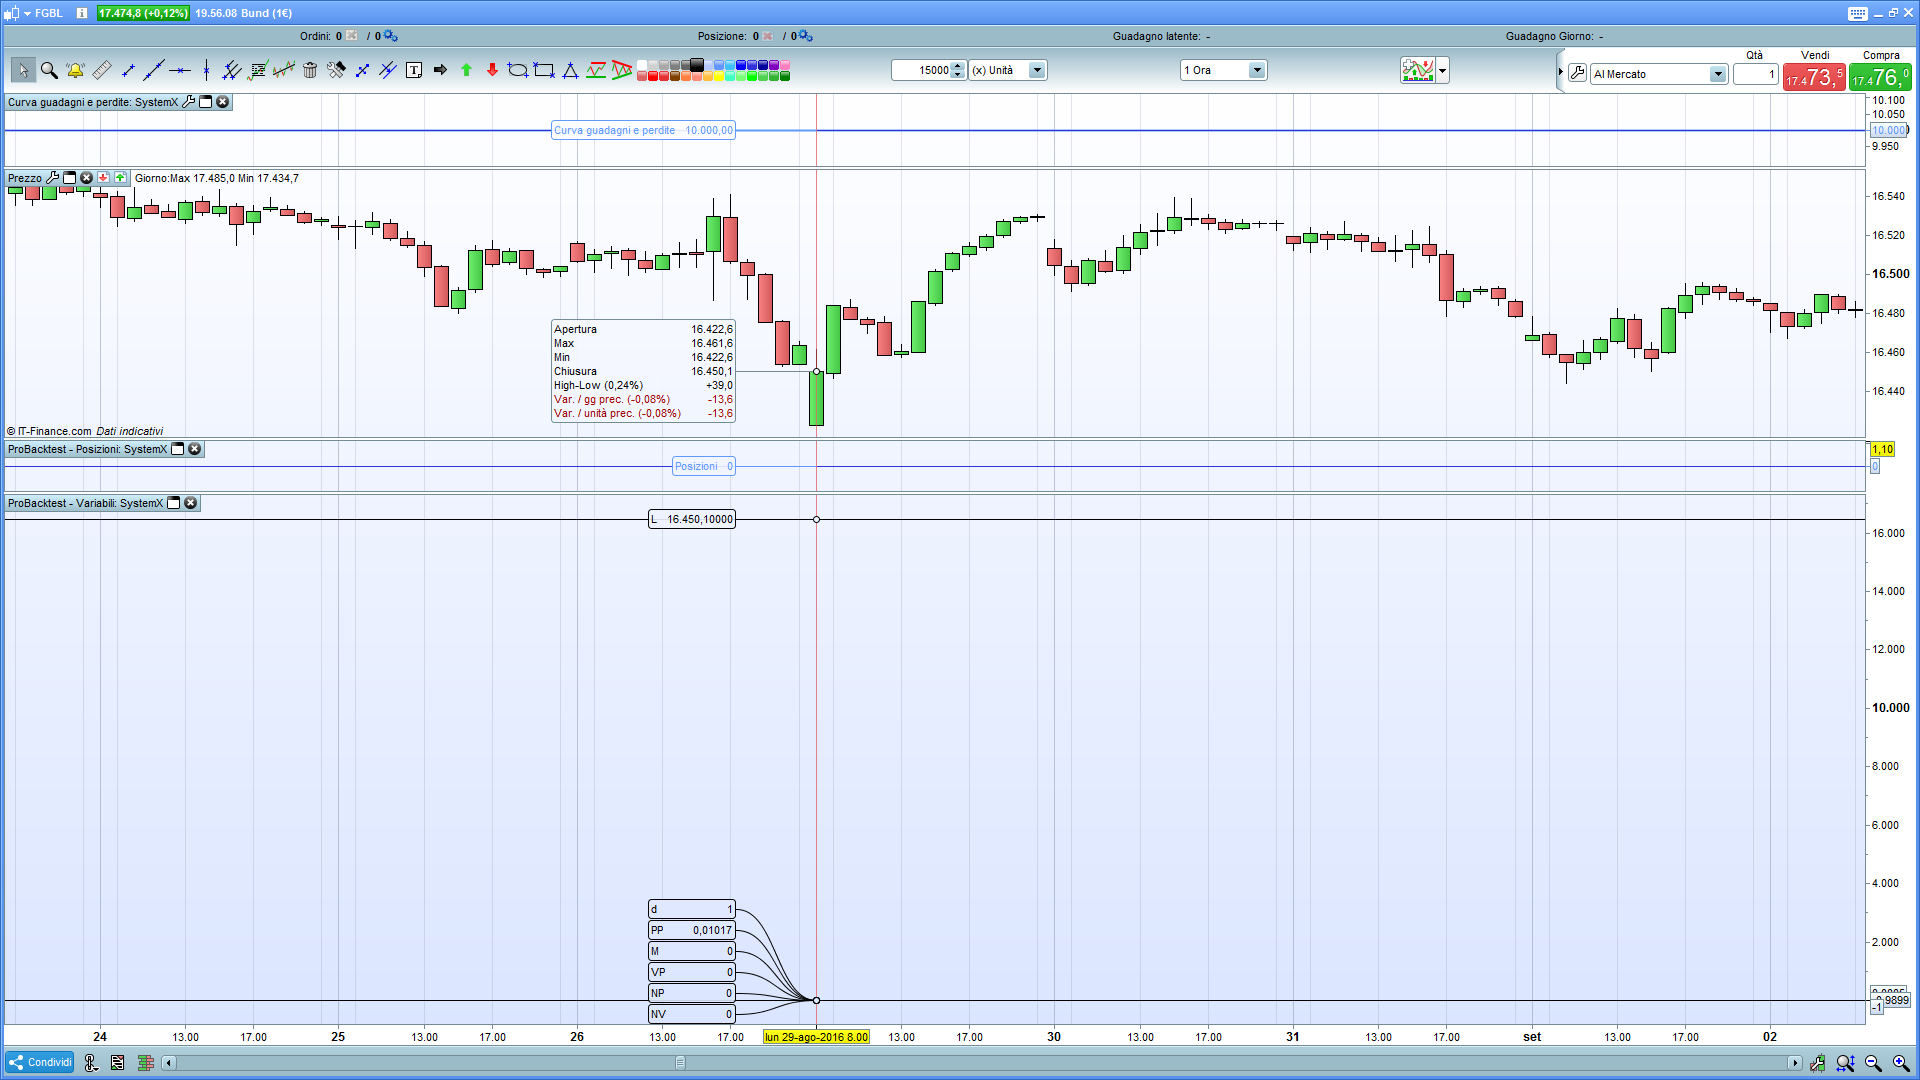Click the Condividi share button
The image size is (1920, 1080).
tap(40, 1062)
